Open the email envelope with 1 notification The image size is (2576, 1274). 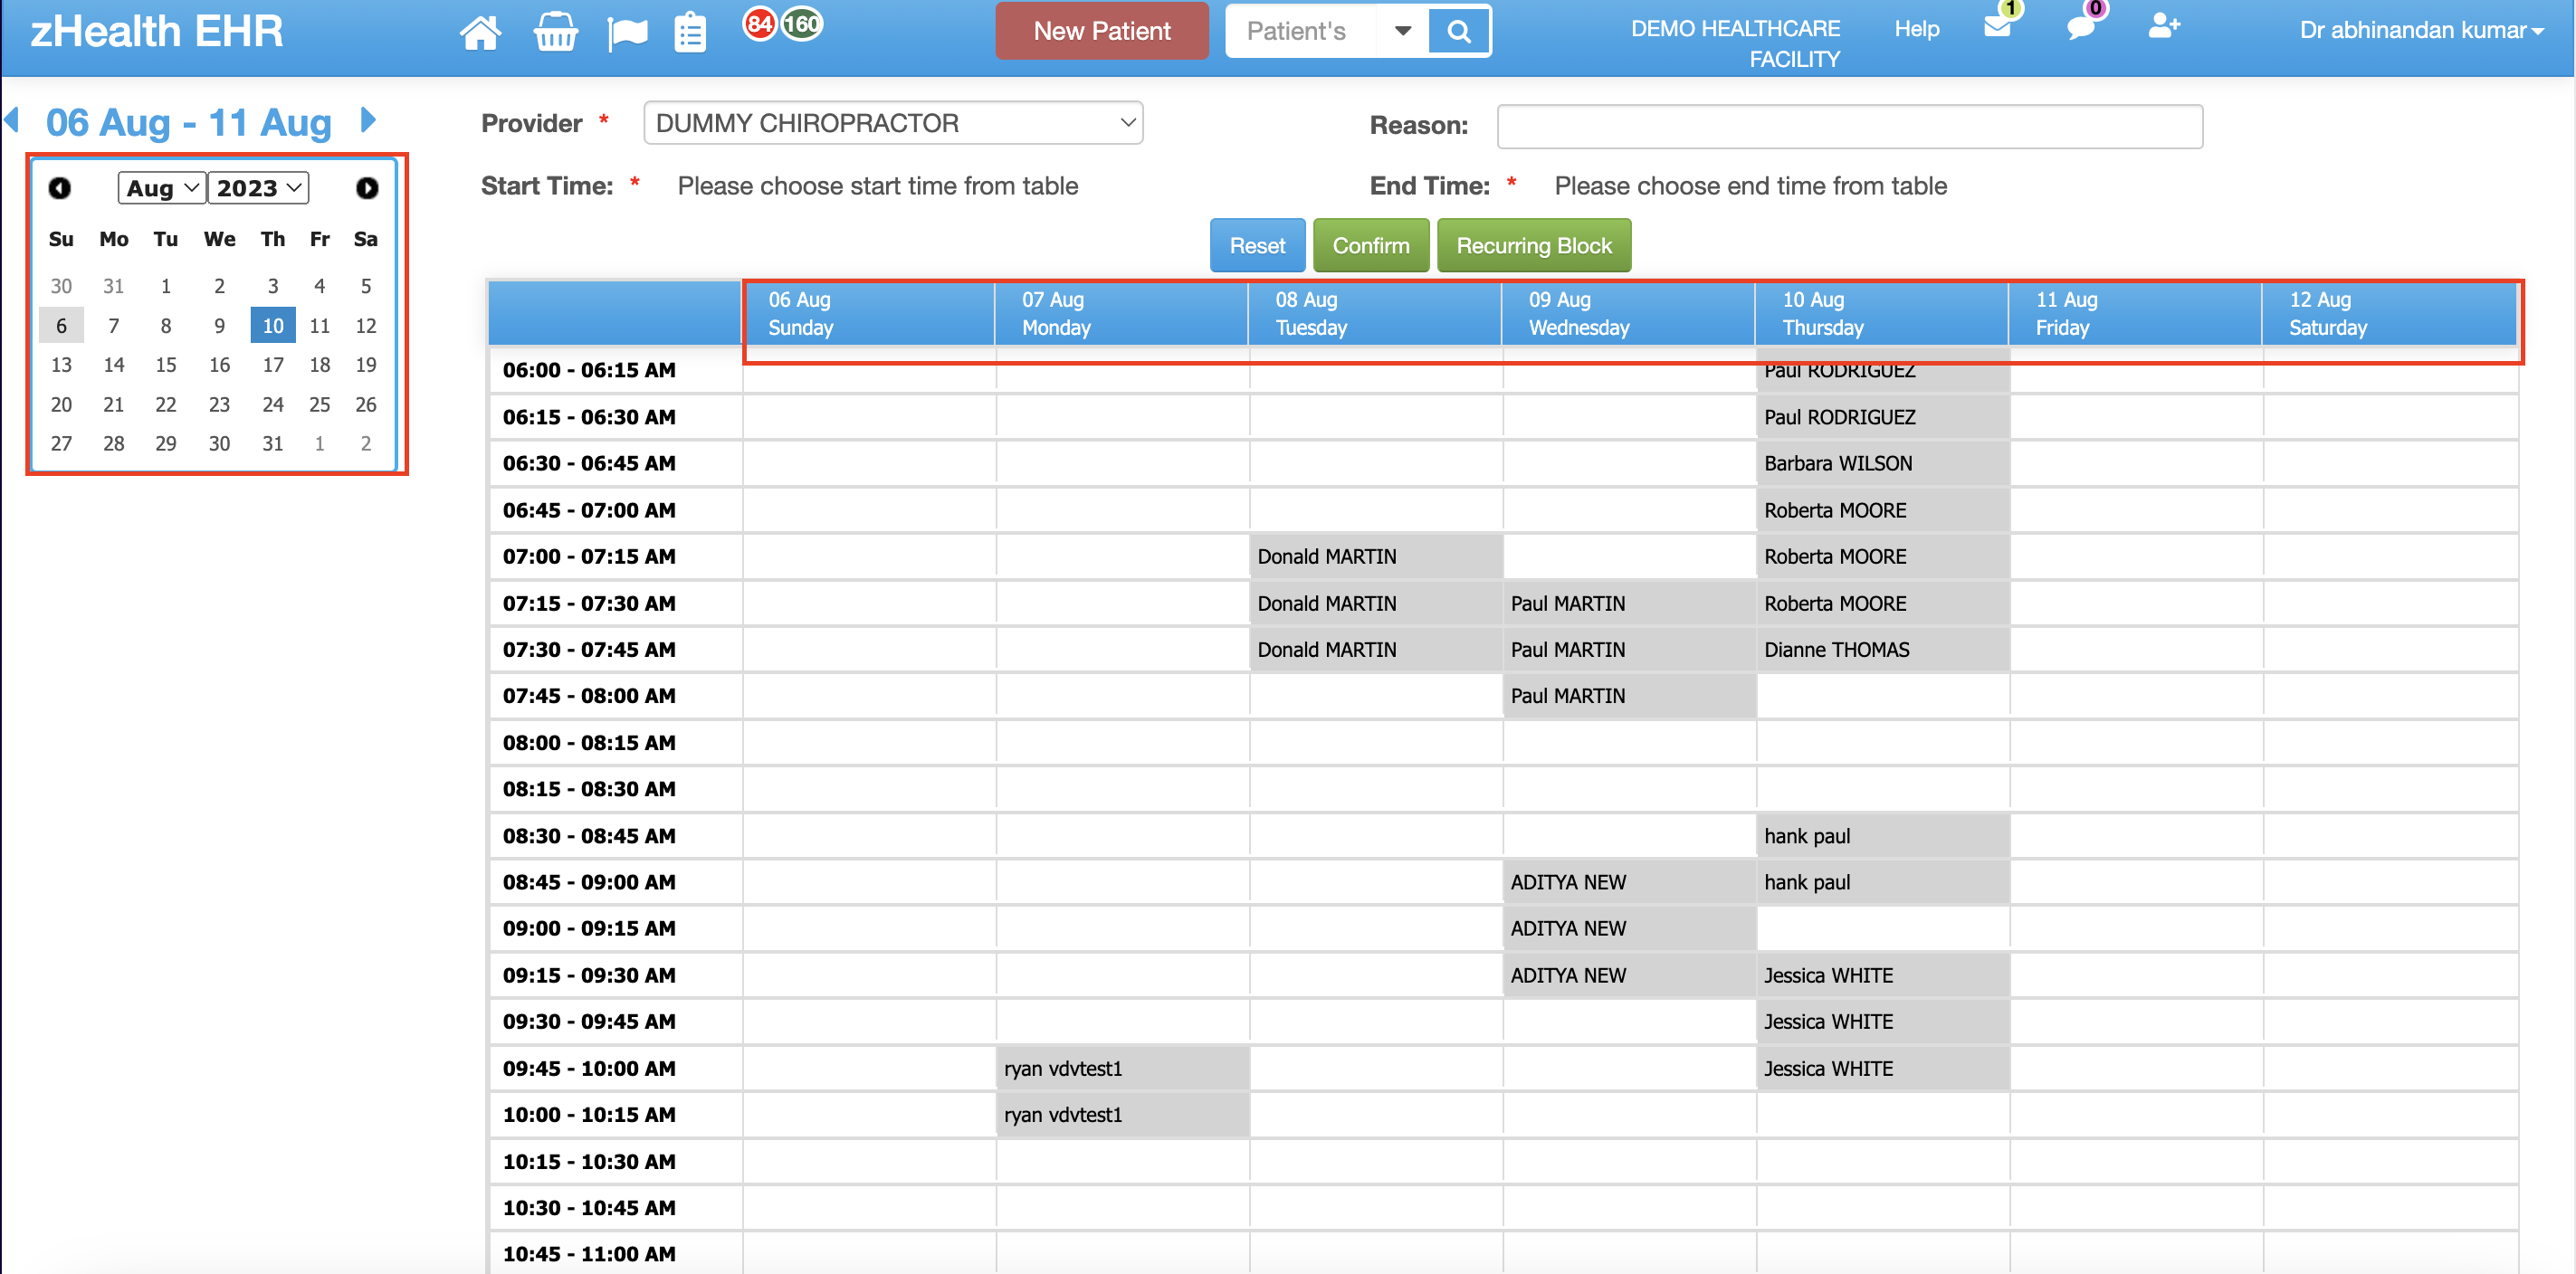point(1998,29)
